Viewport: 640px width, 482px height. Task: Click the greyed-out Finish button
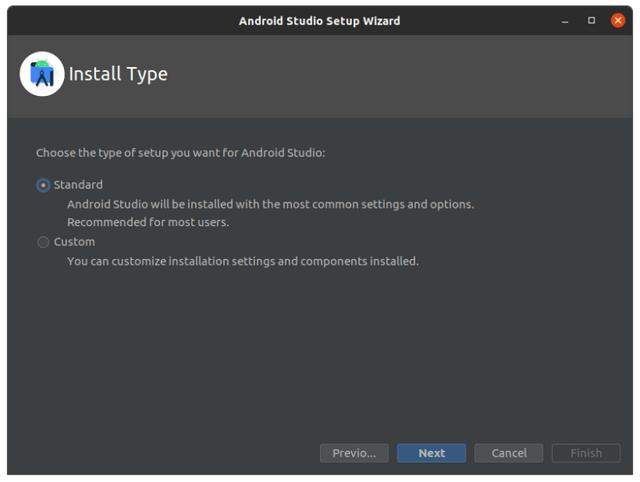[586, 453]
